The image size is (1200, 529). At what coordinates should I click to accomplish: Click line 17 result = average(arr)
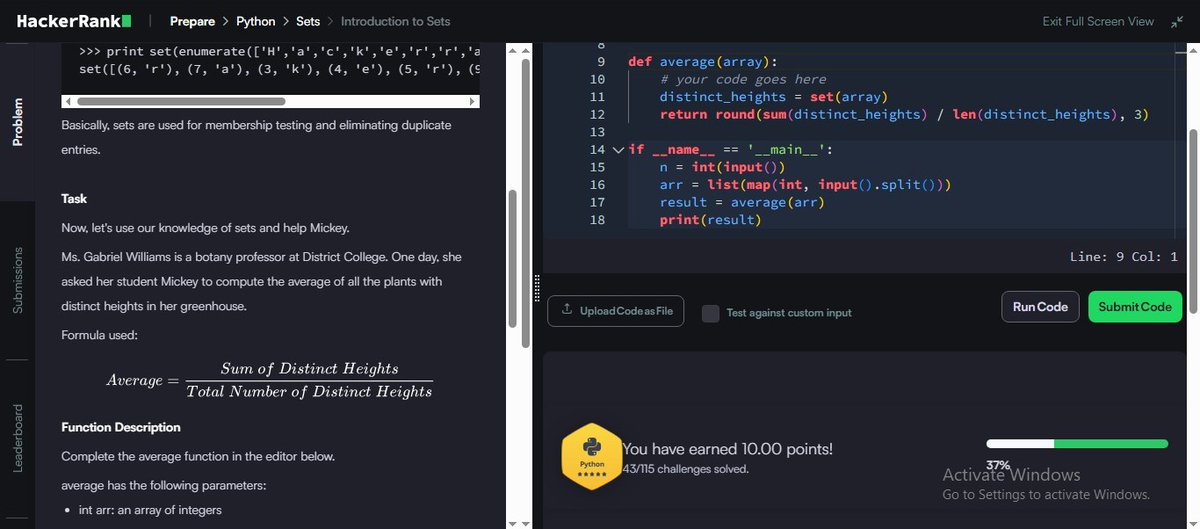pos(740,202)
